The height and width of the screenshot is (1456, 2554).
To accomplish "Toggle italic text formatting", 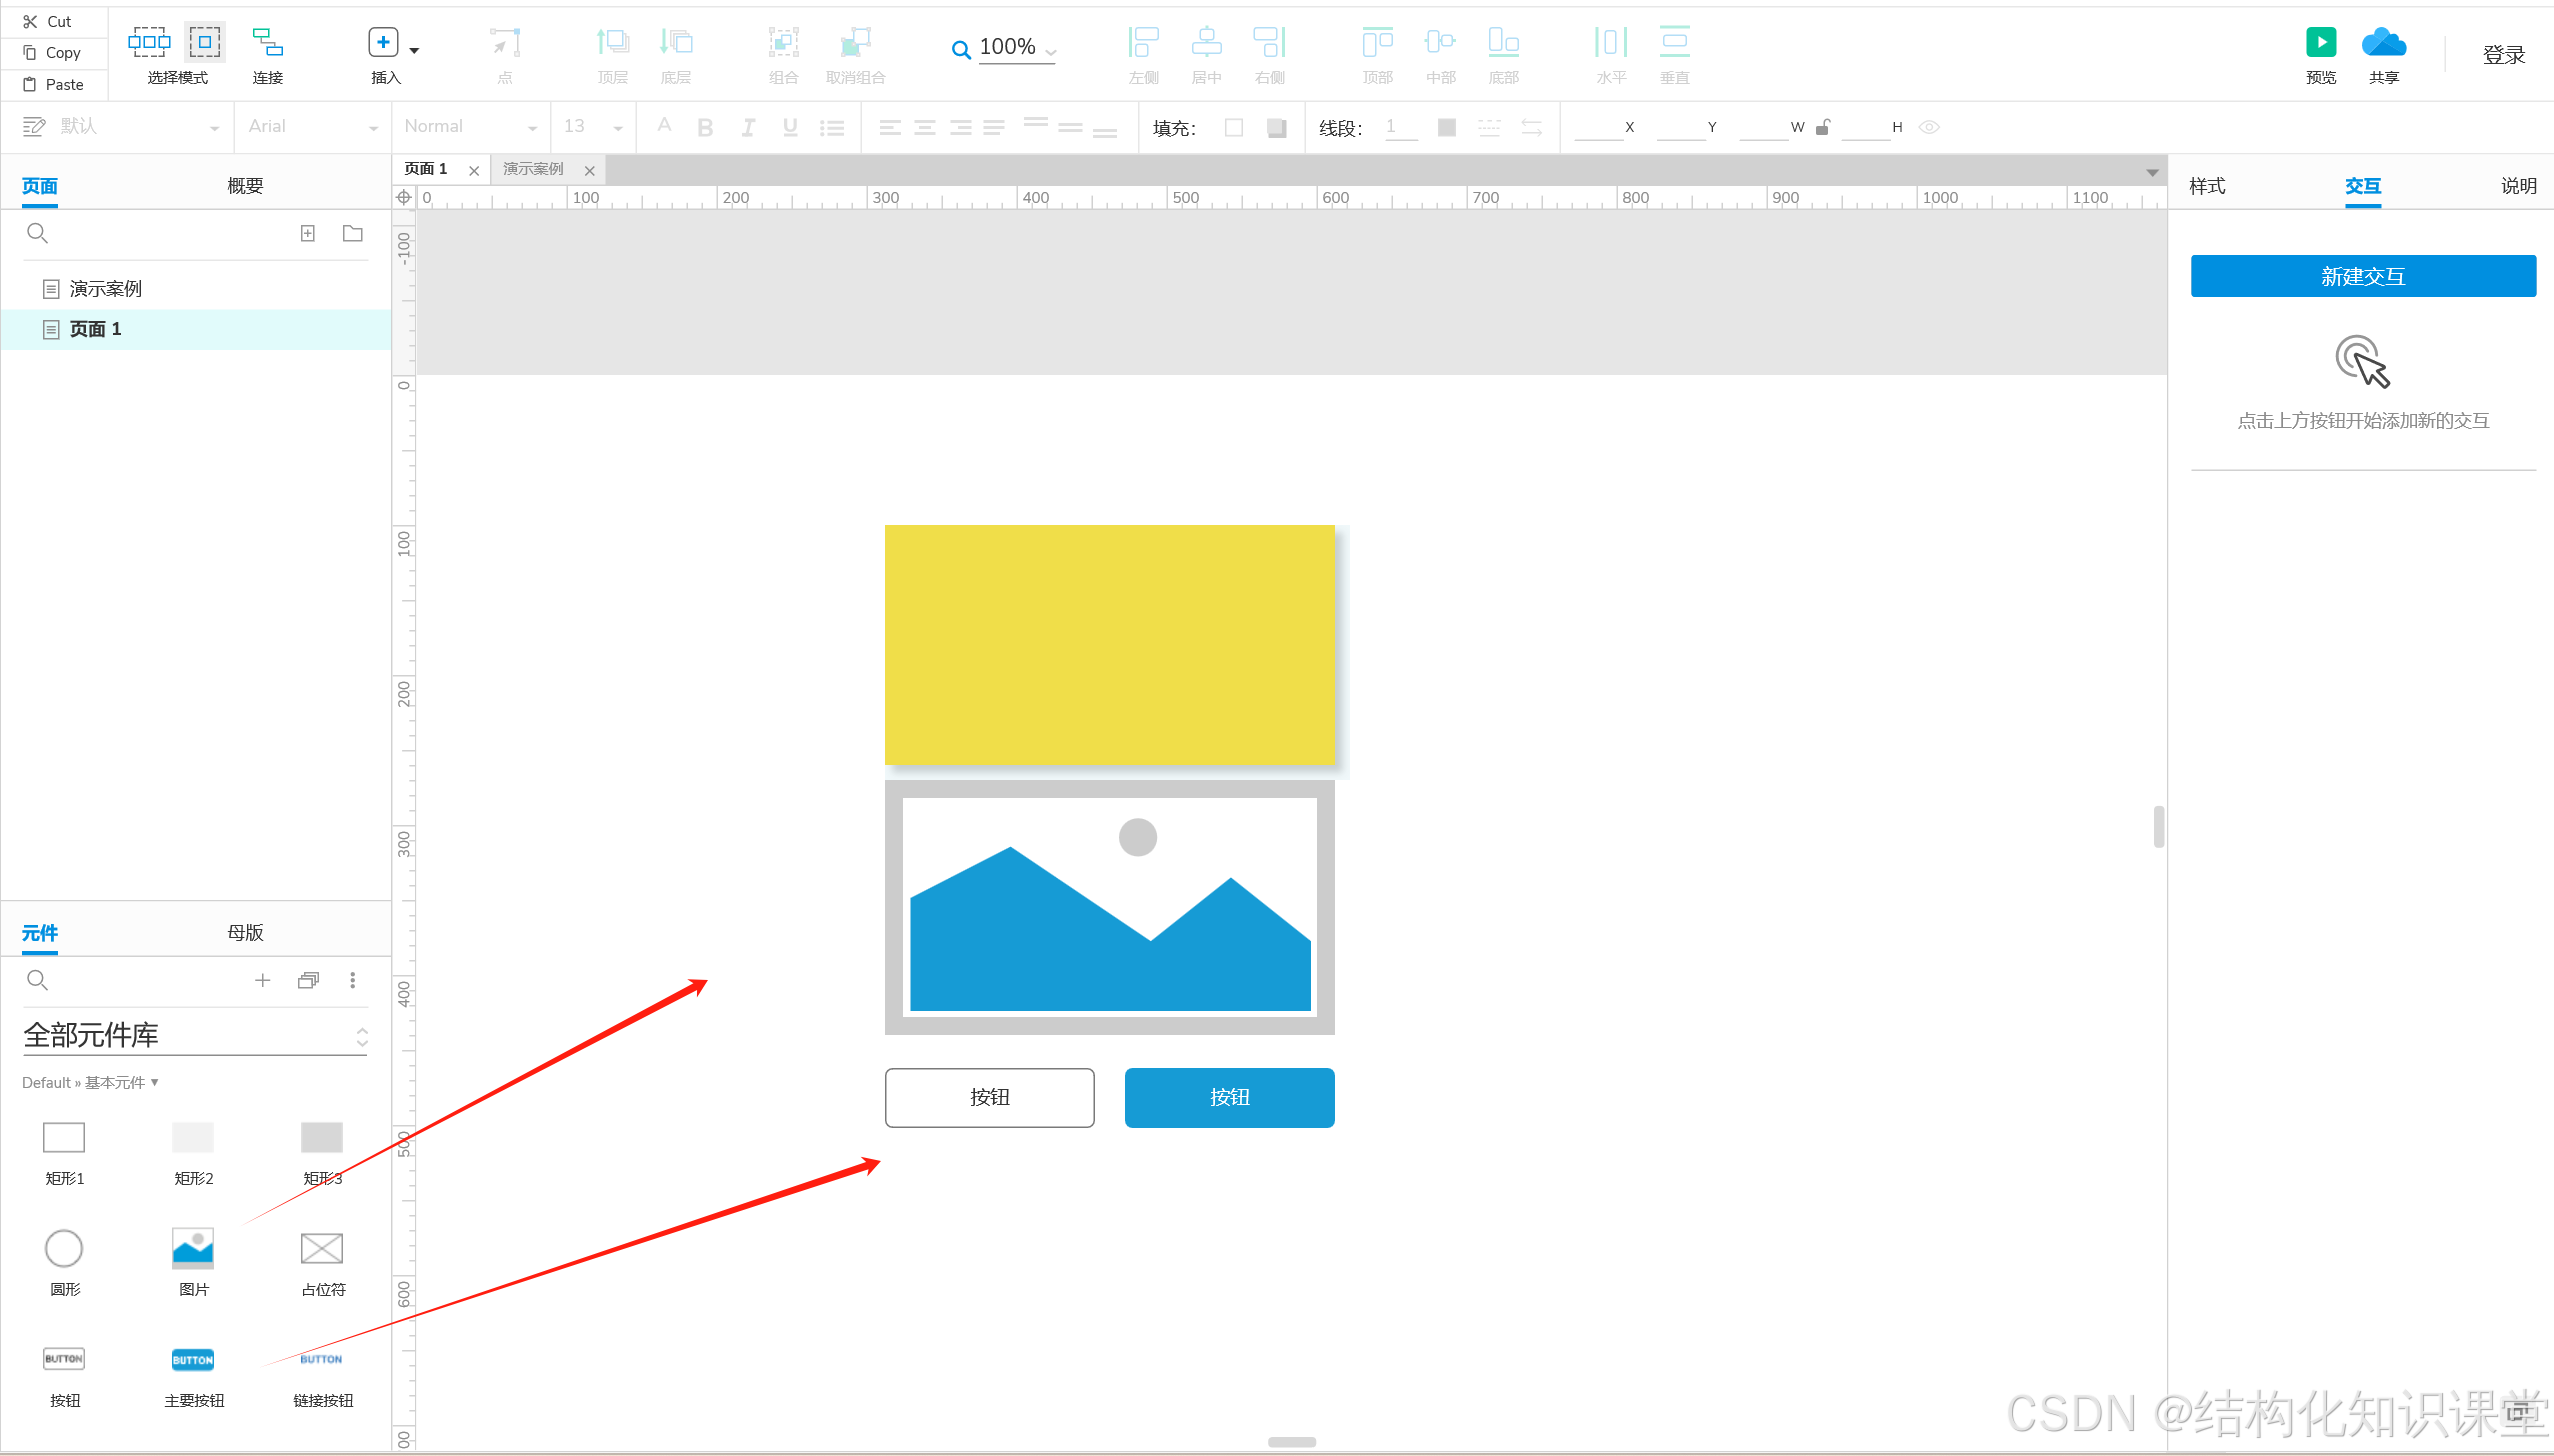I will tap(748, 127).
